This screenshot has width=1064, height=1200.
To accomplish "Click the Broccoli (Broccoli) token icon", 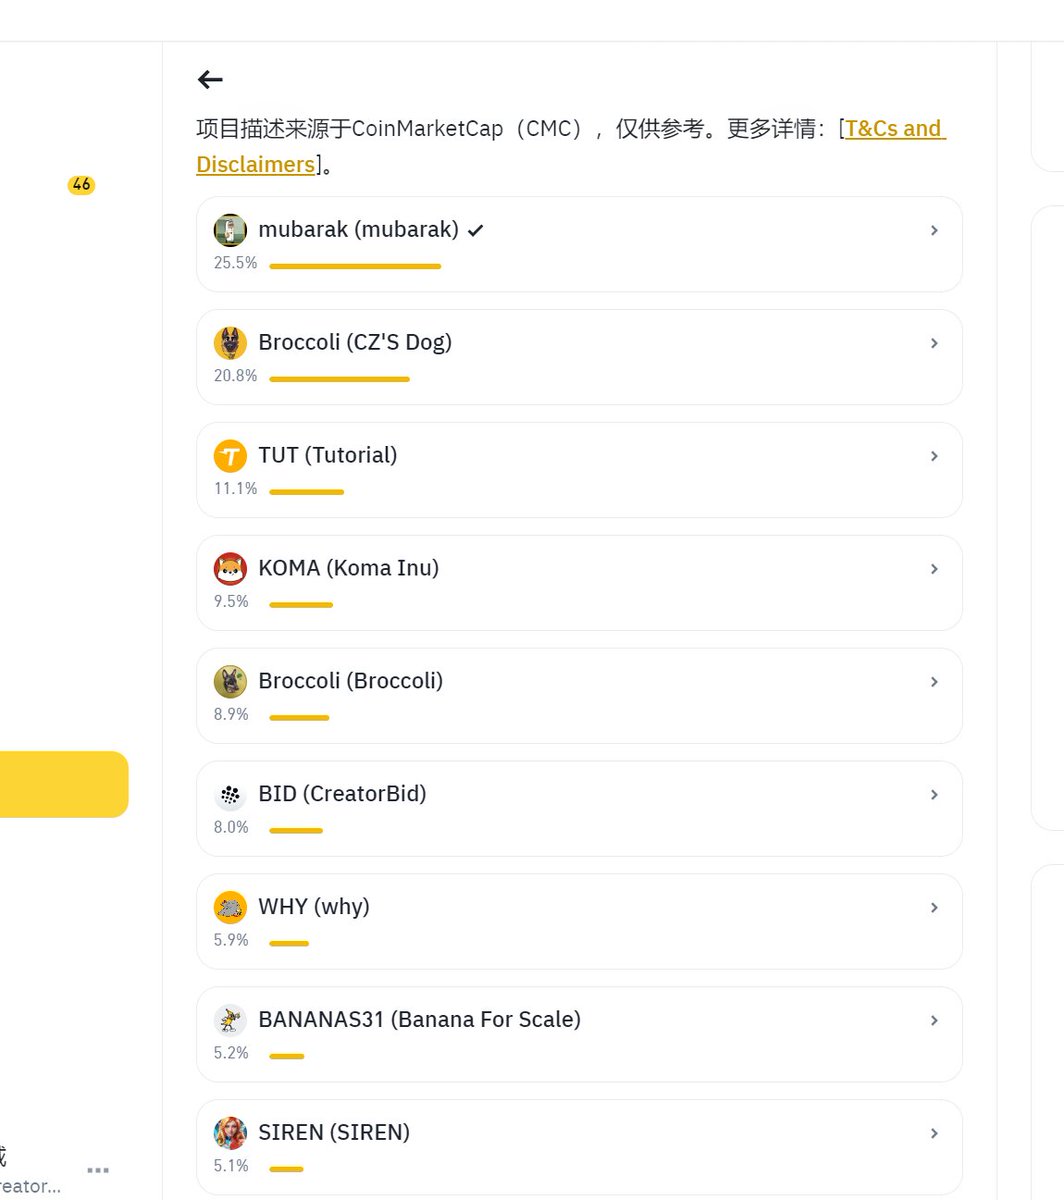I will coord(230,682).
